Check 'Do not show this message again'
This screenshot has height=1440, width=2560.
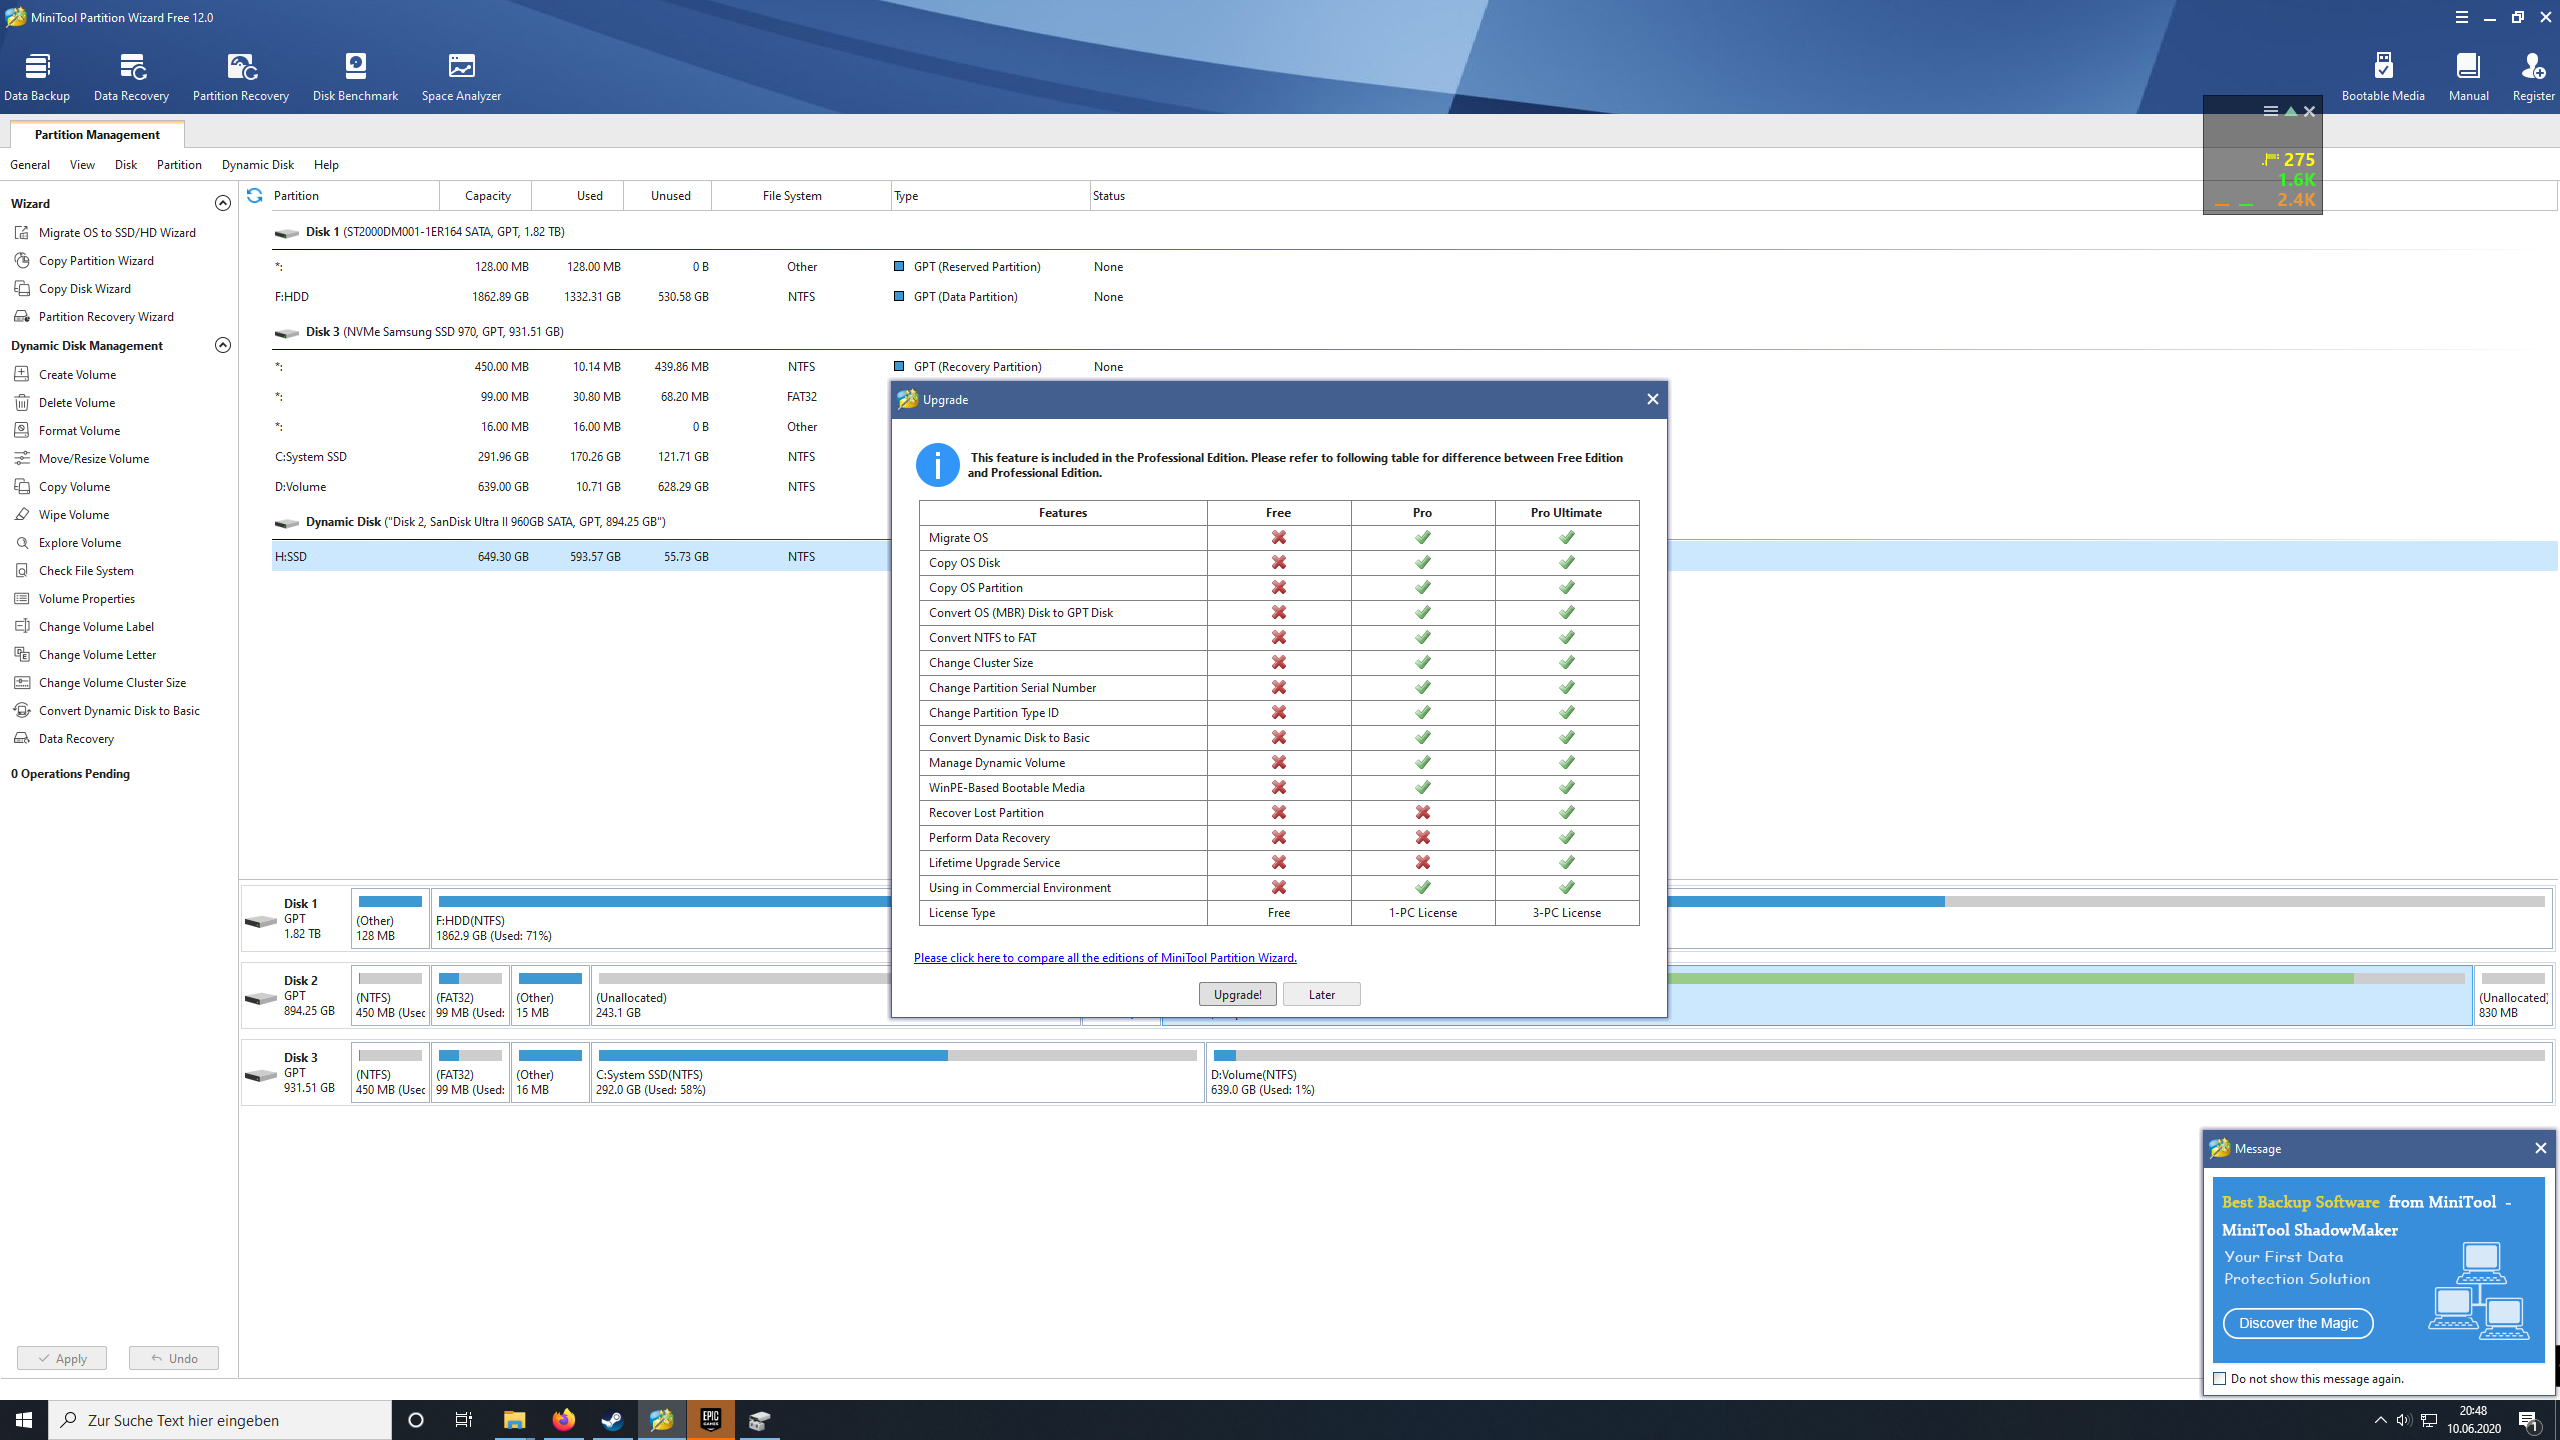[x=2220, y=1379]
